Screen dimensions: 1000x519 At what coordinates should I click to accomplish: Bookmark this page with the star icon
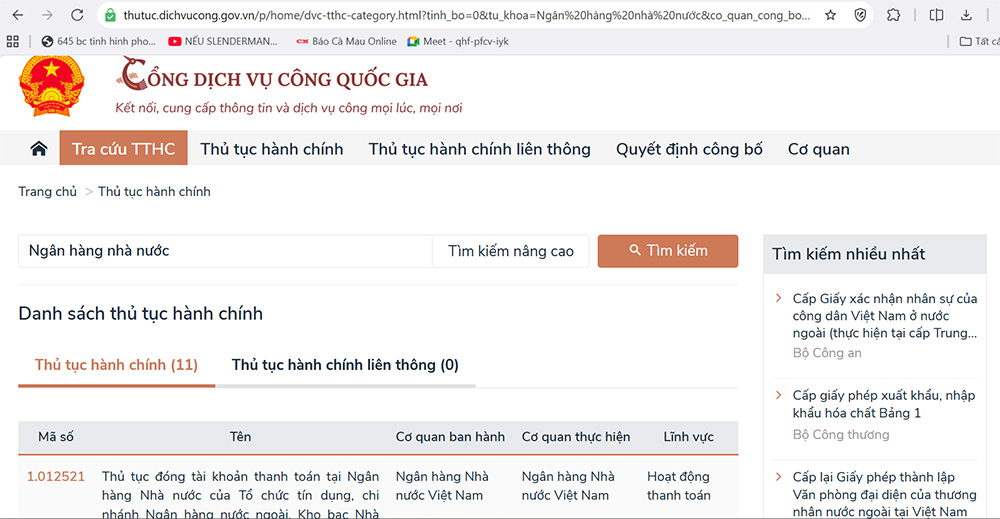point(830,15)
